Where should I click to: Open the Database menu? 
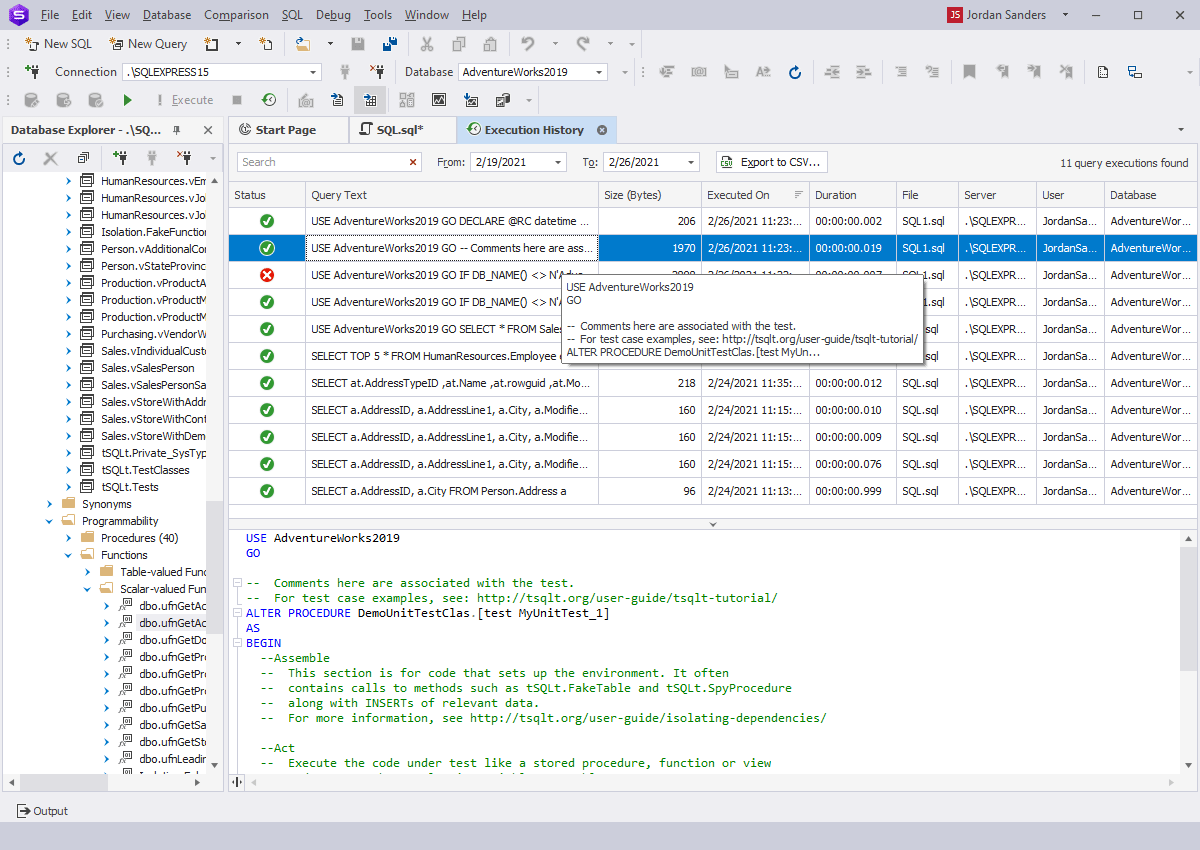(167, 15)
